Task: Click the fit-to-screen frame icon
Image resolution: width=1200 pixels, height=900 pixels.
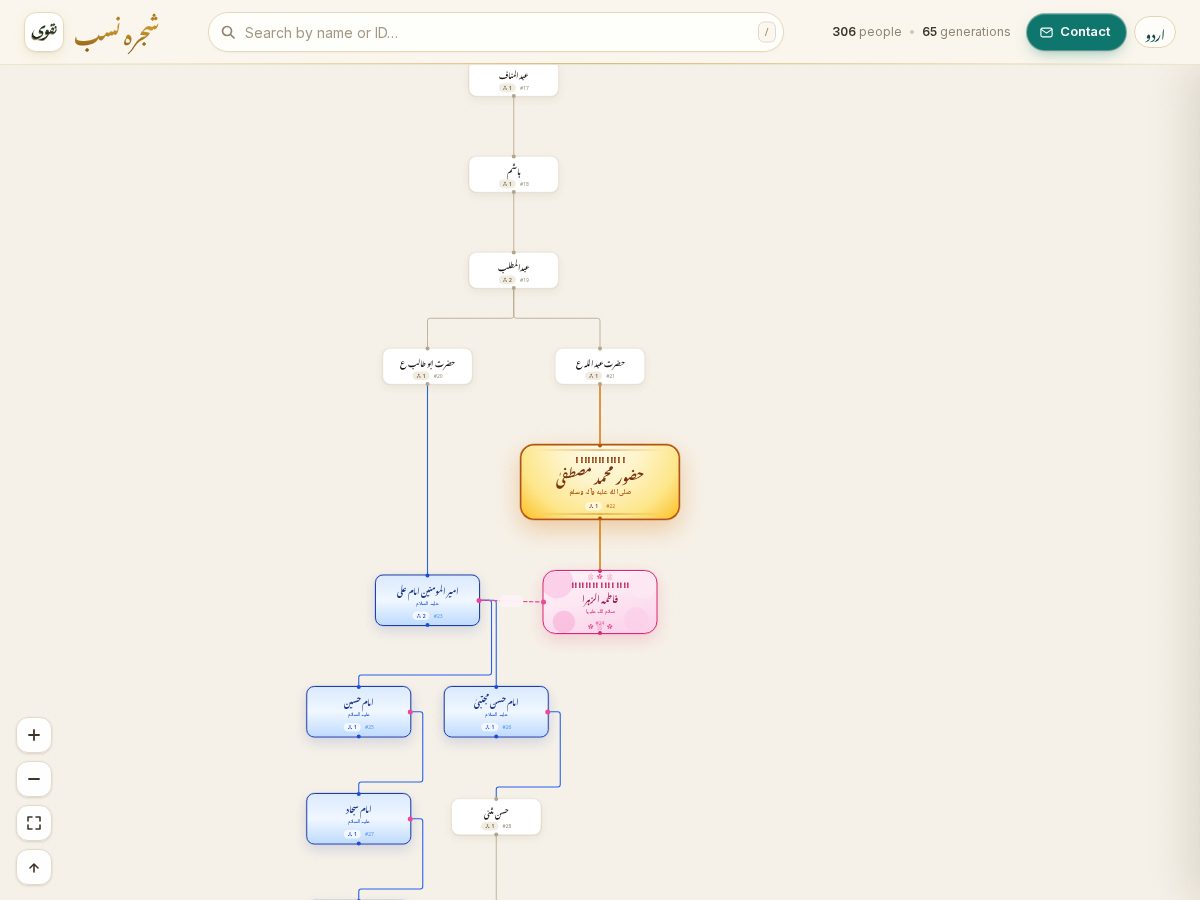Action: coord(34,823)
